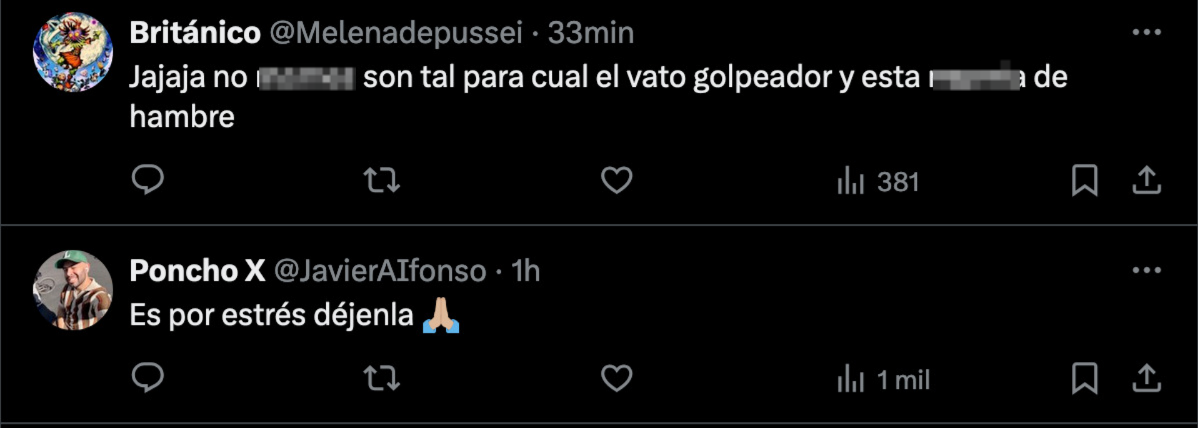
Task: Share Poncho X's tweet
Action: (1146, 378)
